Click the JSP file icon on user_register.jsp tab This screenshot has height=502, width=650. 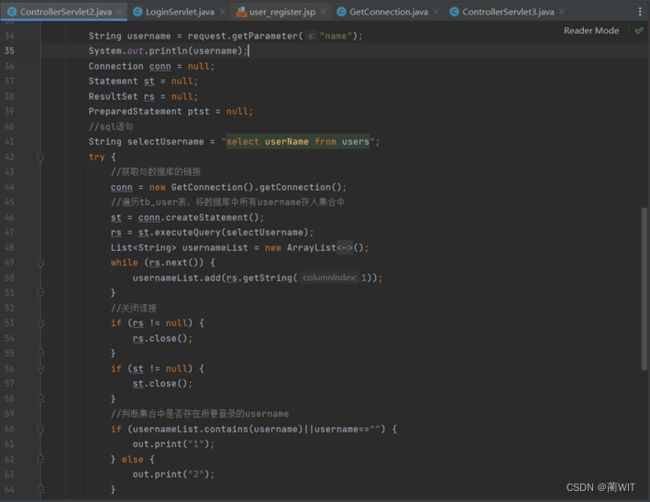pos(241,12)
